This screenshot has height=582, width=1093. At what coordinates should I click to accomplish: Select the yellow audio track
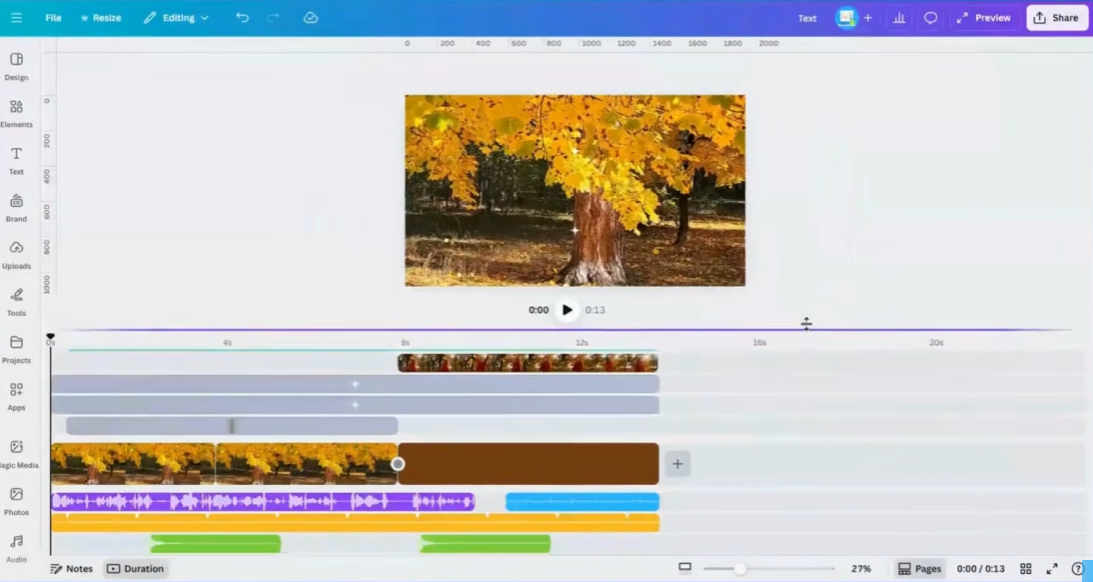click(356, 523)
